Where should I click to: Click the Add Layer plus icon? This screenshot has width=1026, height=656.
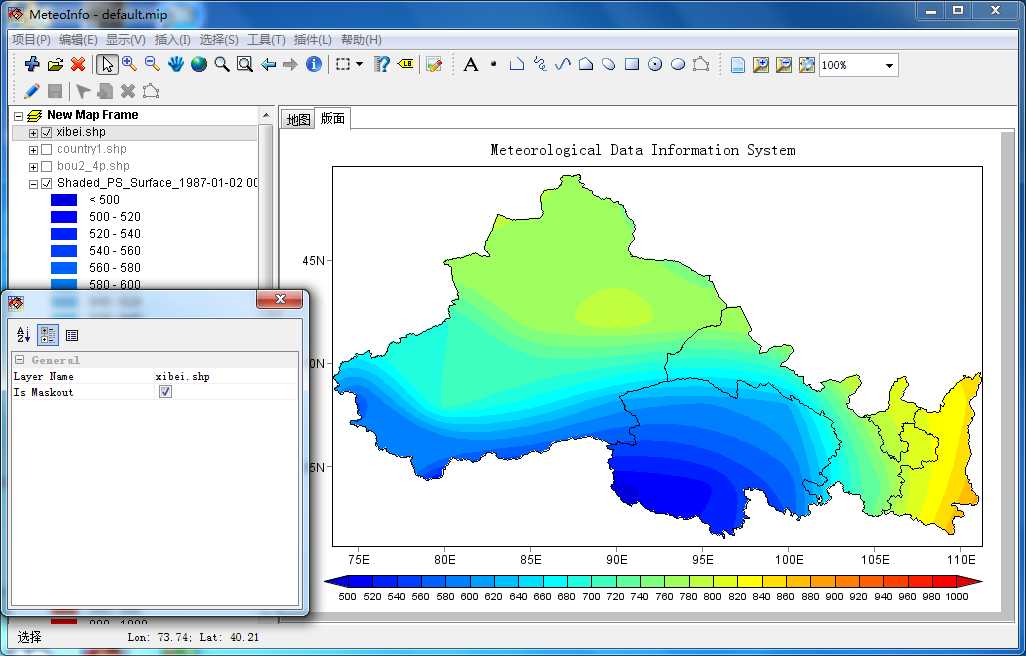(x=32, y=65)
